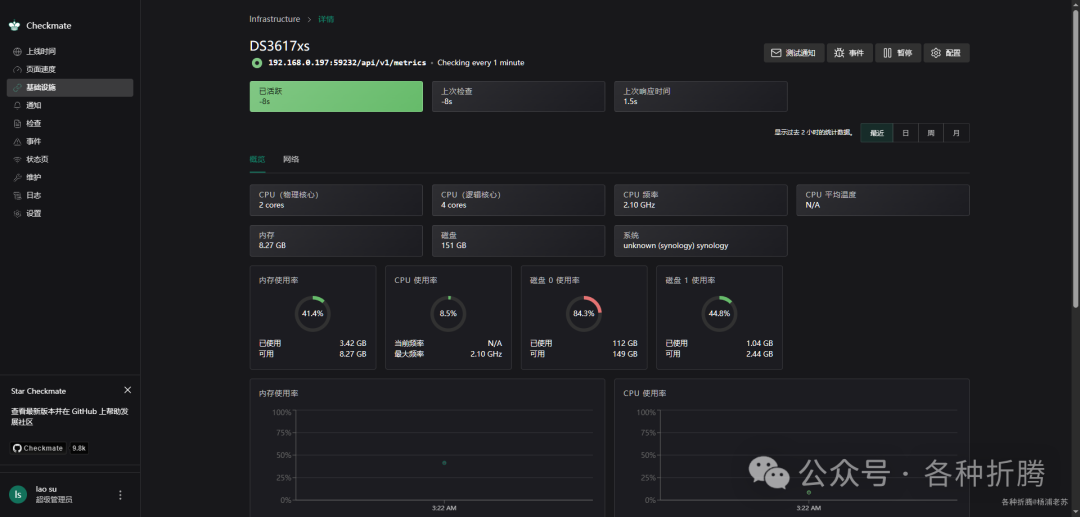Image resolution: width=1080 pixels, height=517 pixels.
Task: Click the Star Checkmate heading
Action: tap(39, 391)
